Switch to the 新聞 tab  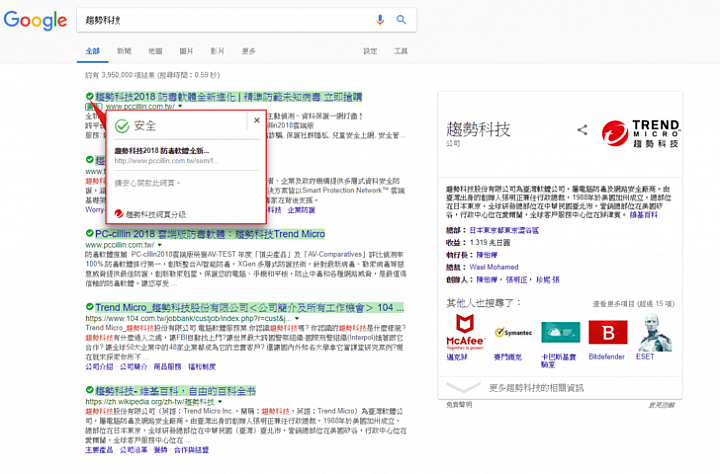pos(124,51)
